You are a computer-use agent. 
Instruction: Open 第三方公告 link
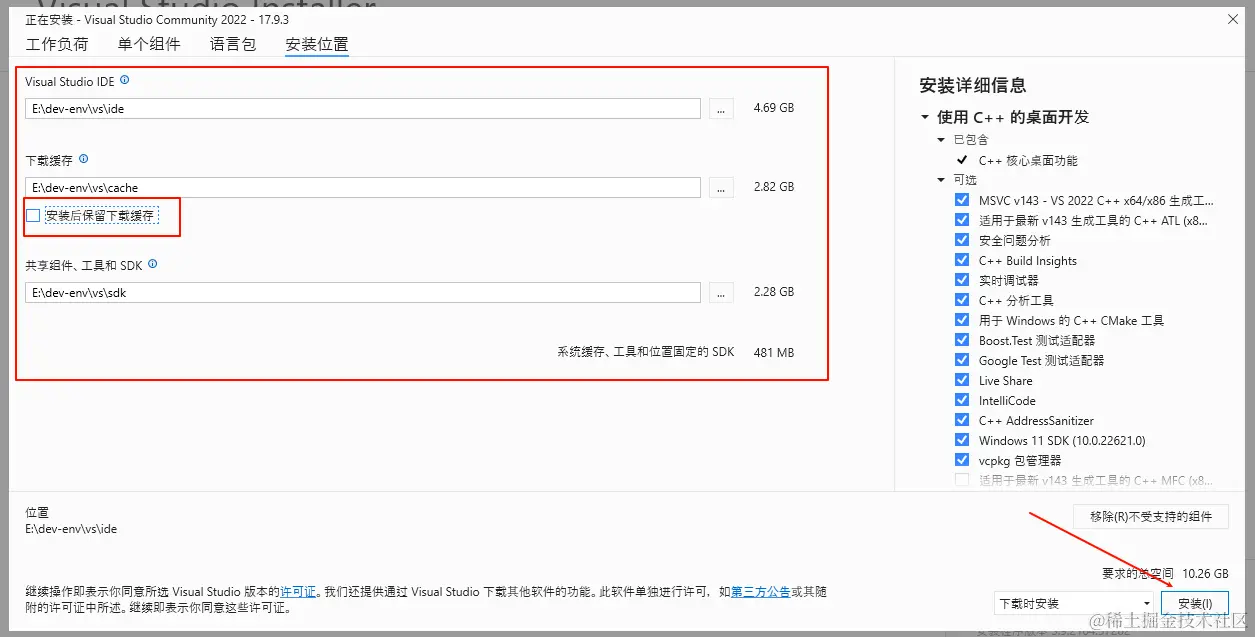(761, 592)
